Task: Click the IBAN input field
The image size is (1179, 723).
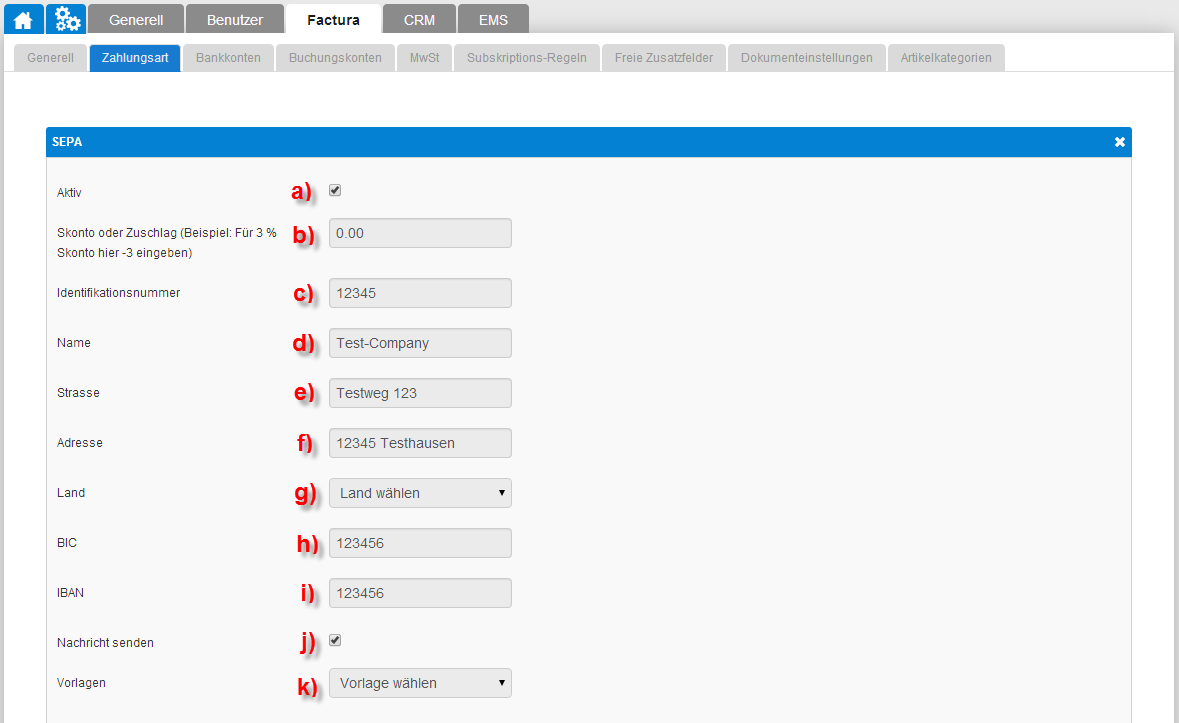Action: pyautogui.click(x=420, y=593)
